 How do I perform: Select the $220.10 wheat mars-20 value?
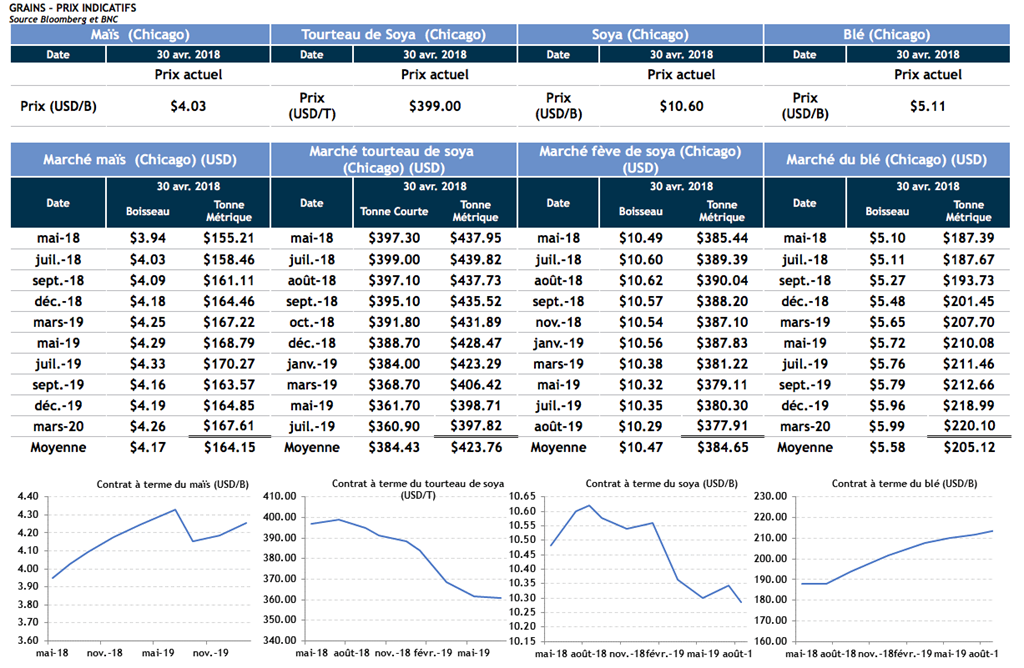pyautogui.click(x=969, y=427)
